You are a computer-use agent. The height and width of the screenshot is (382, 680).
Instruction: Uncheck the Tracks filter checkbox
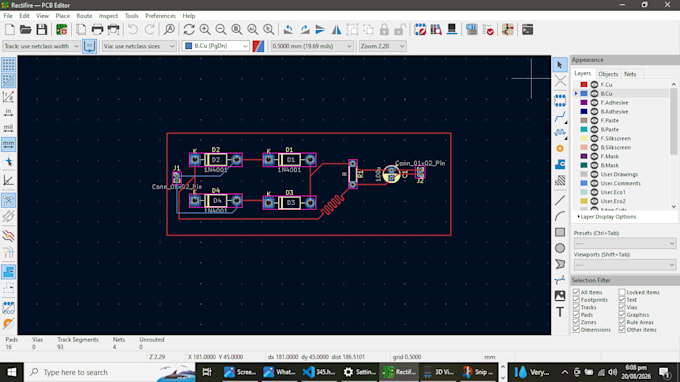pos(576,307)
